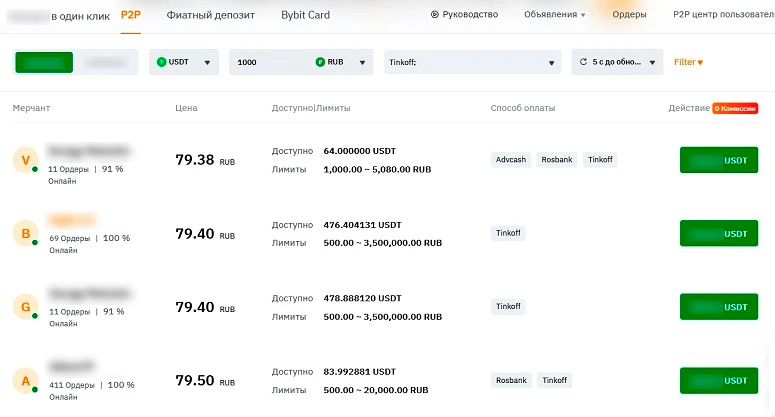Click the Advcash payment tag
The height and width of the screenshot is (417, 775).
(x=511, y=160)
